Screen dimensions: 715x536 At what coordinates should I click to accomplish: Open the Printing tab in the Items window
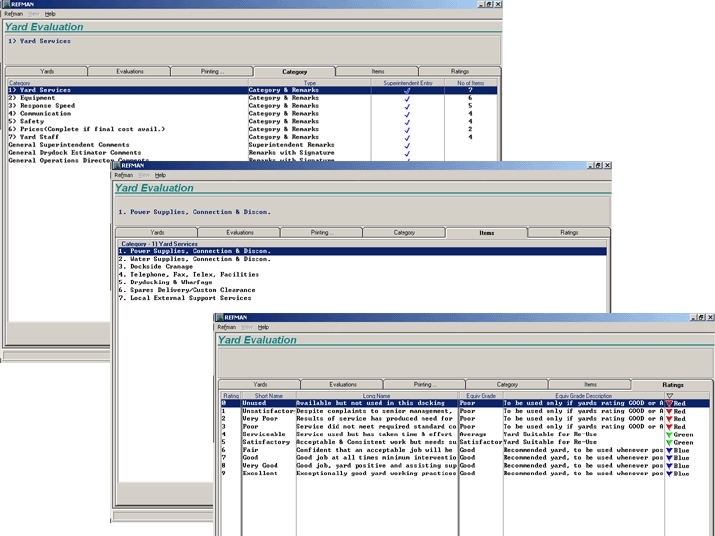(x=322, y=232)
